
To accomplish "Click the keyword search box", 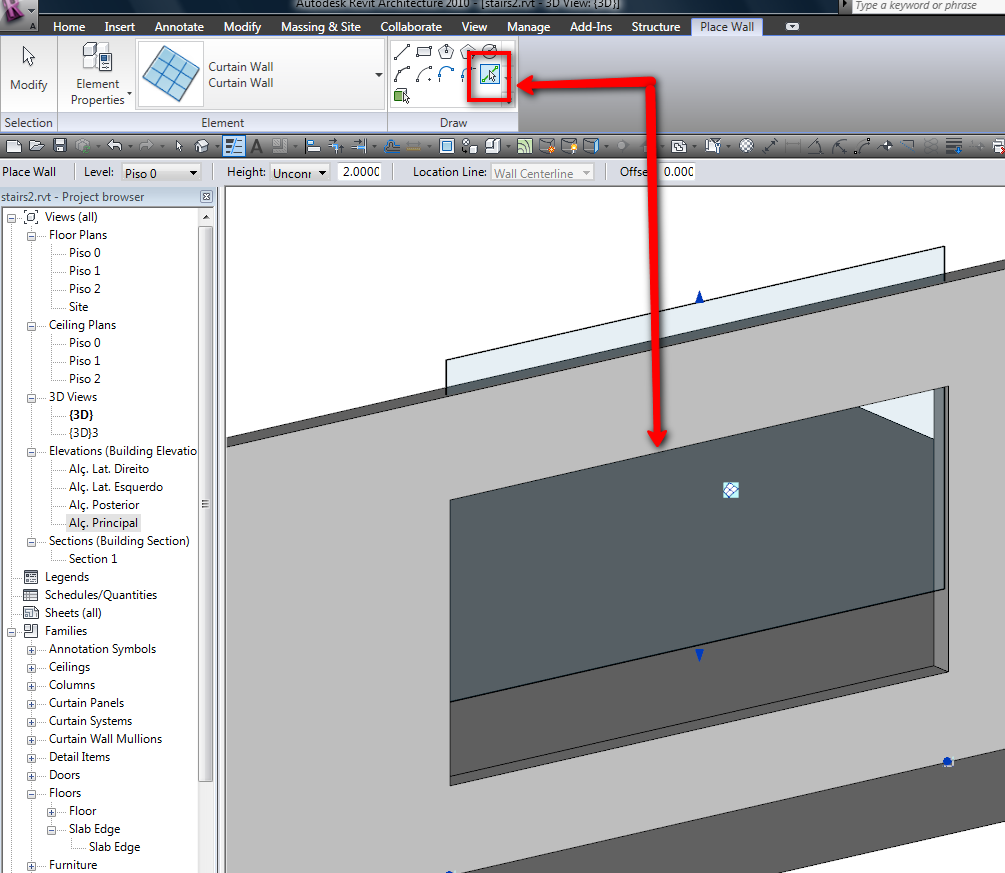I will 927,6.
